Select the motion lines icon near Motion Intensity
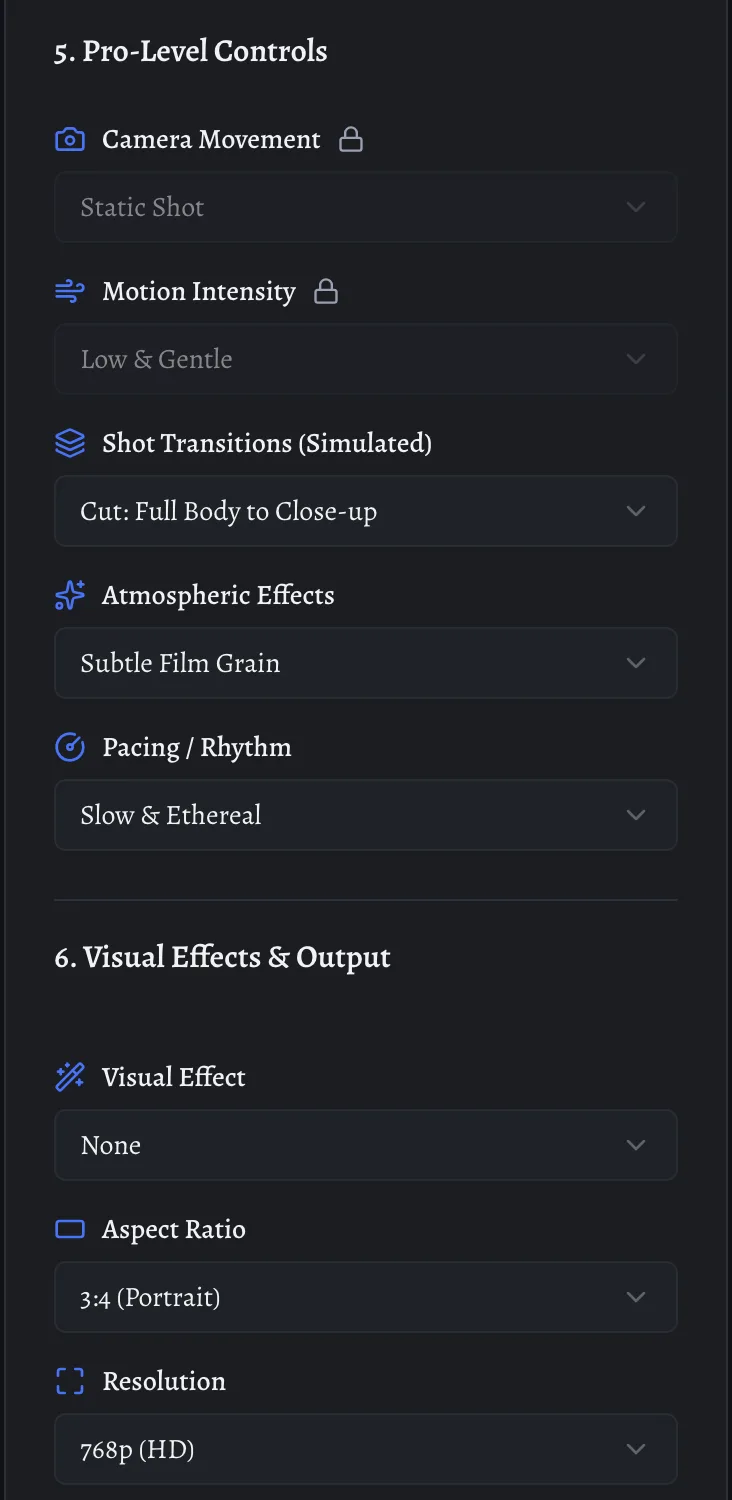 (x=69, y=291)
